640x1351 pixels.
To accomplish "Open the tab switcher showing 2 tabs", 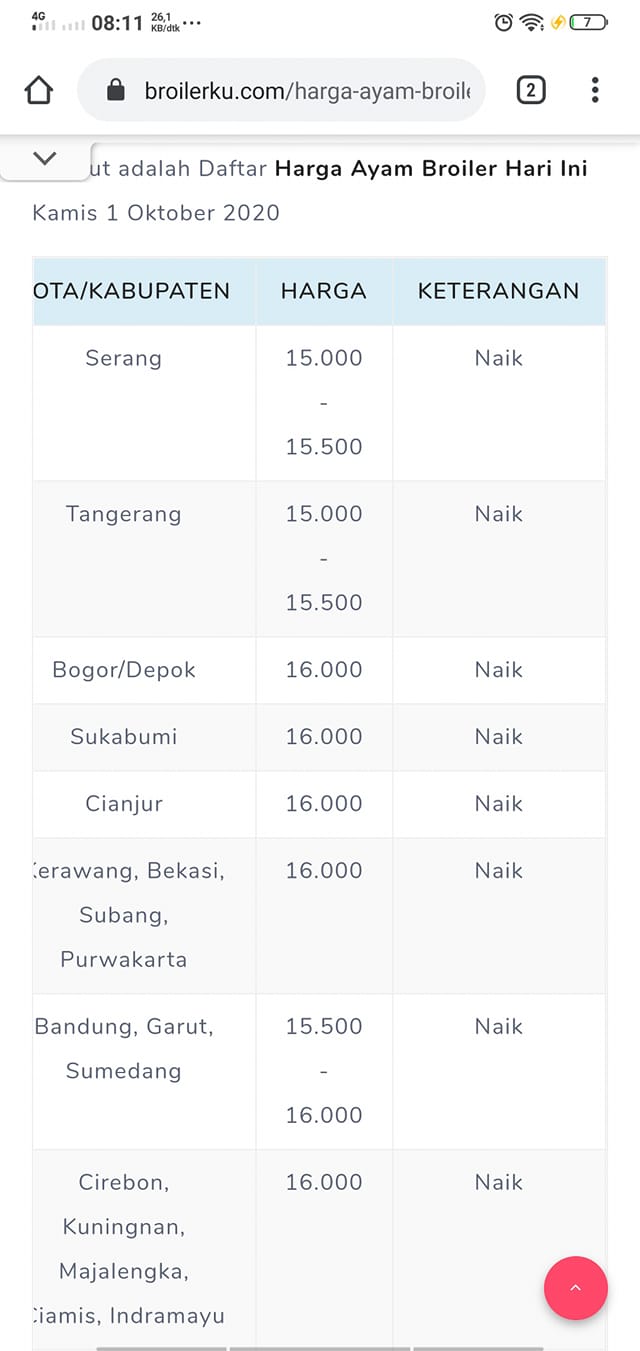I will click(x=530, y=90).
